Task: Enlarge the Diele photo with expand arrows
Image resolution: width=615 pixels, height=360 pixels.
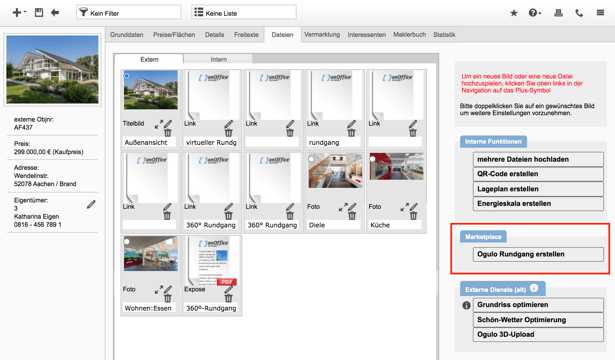Action: pyautogui.click(x=343, y=207)
